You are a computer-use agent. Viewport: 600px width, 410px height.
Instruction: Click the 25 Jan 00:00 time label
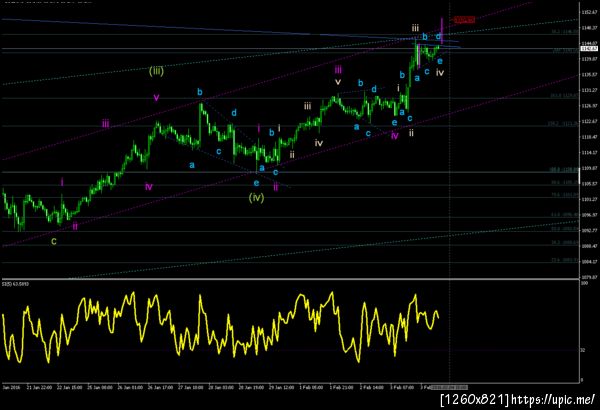tap(100, 387)
